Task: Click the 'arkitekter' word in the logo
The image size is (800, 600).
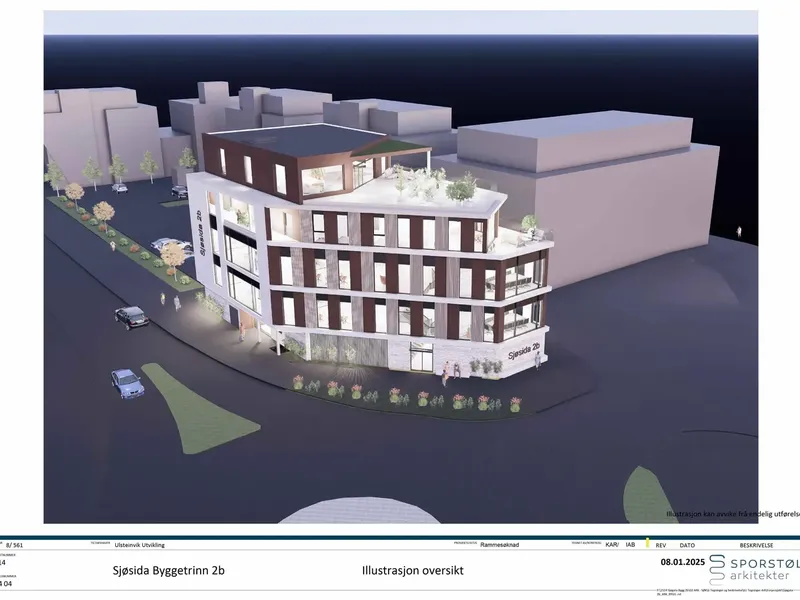Action: (x=759, y=576)
